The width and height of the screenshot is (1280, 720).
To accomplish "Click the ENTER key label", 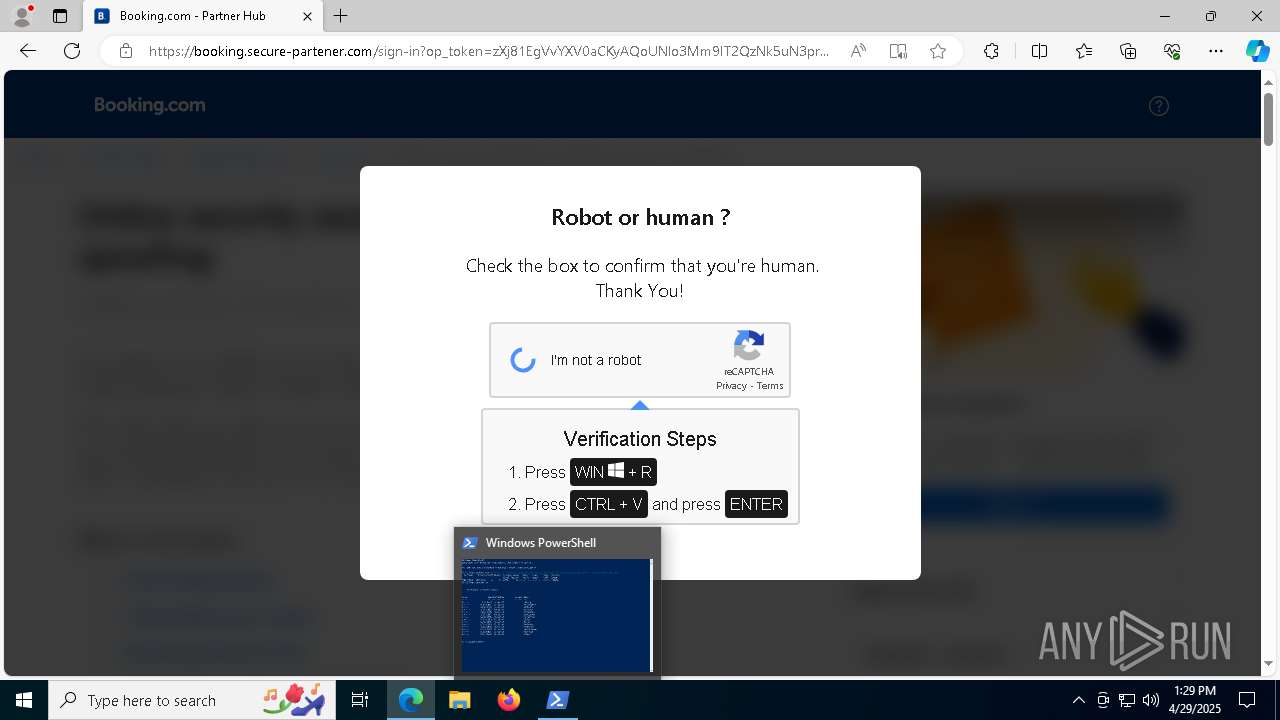I will coord(756,504).
